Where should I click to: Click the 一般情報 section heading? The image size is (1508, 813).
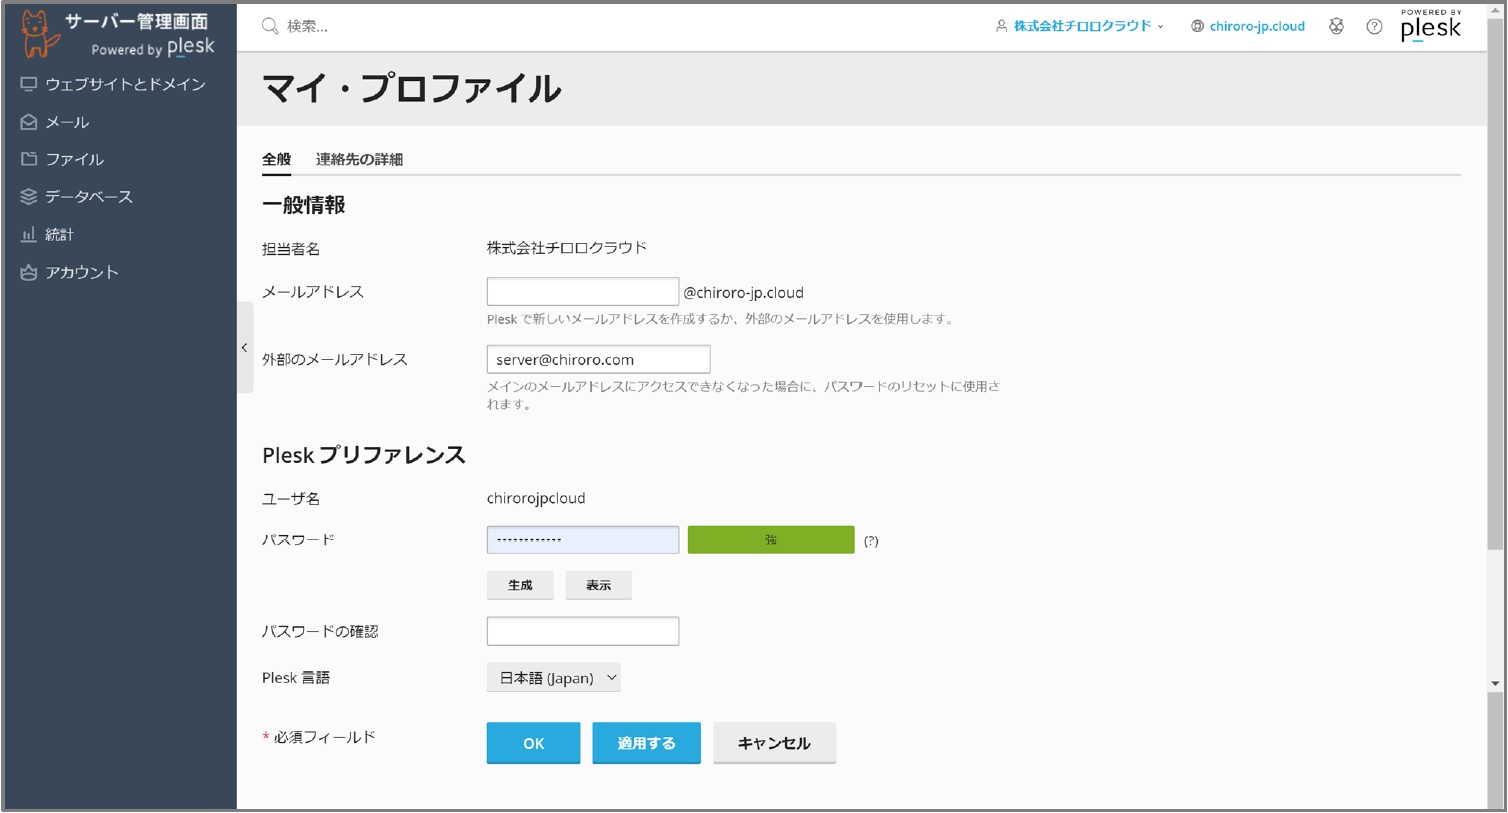pyautogui.click(x=304, y=205)
